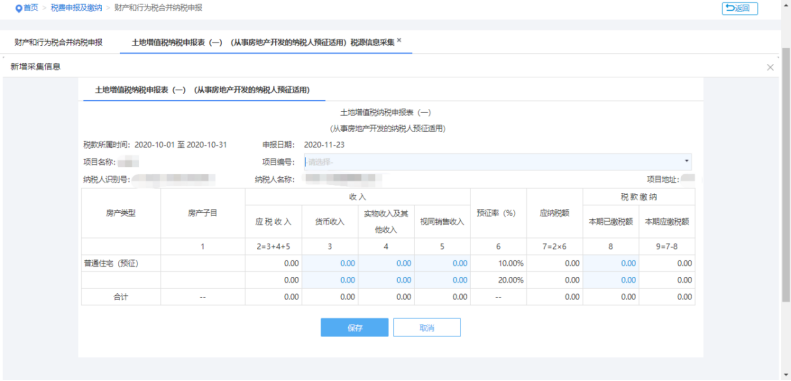Select 土地增值税纳税申报表(一) 税源信息采集 tab

click(x=262, y=42)
